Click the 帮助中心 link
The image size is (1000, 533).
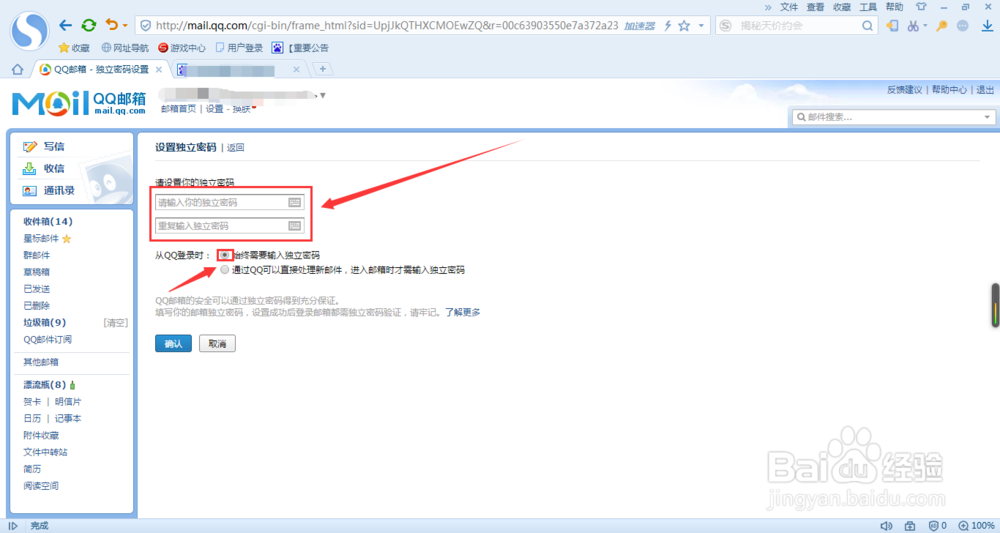point(949,90)
